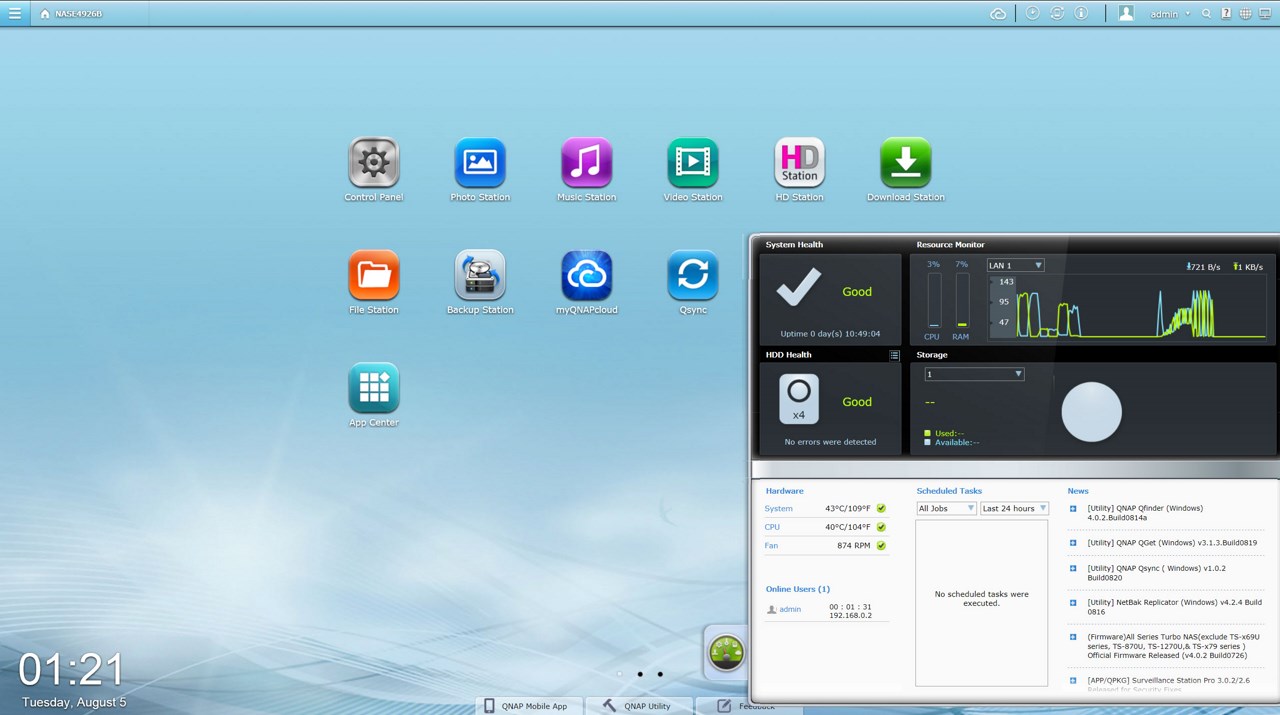Image resolution: width=1280 pixels, height=715 pixels.
Task: Open Control Panel from the desktop
Action: tap(374, 163)
